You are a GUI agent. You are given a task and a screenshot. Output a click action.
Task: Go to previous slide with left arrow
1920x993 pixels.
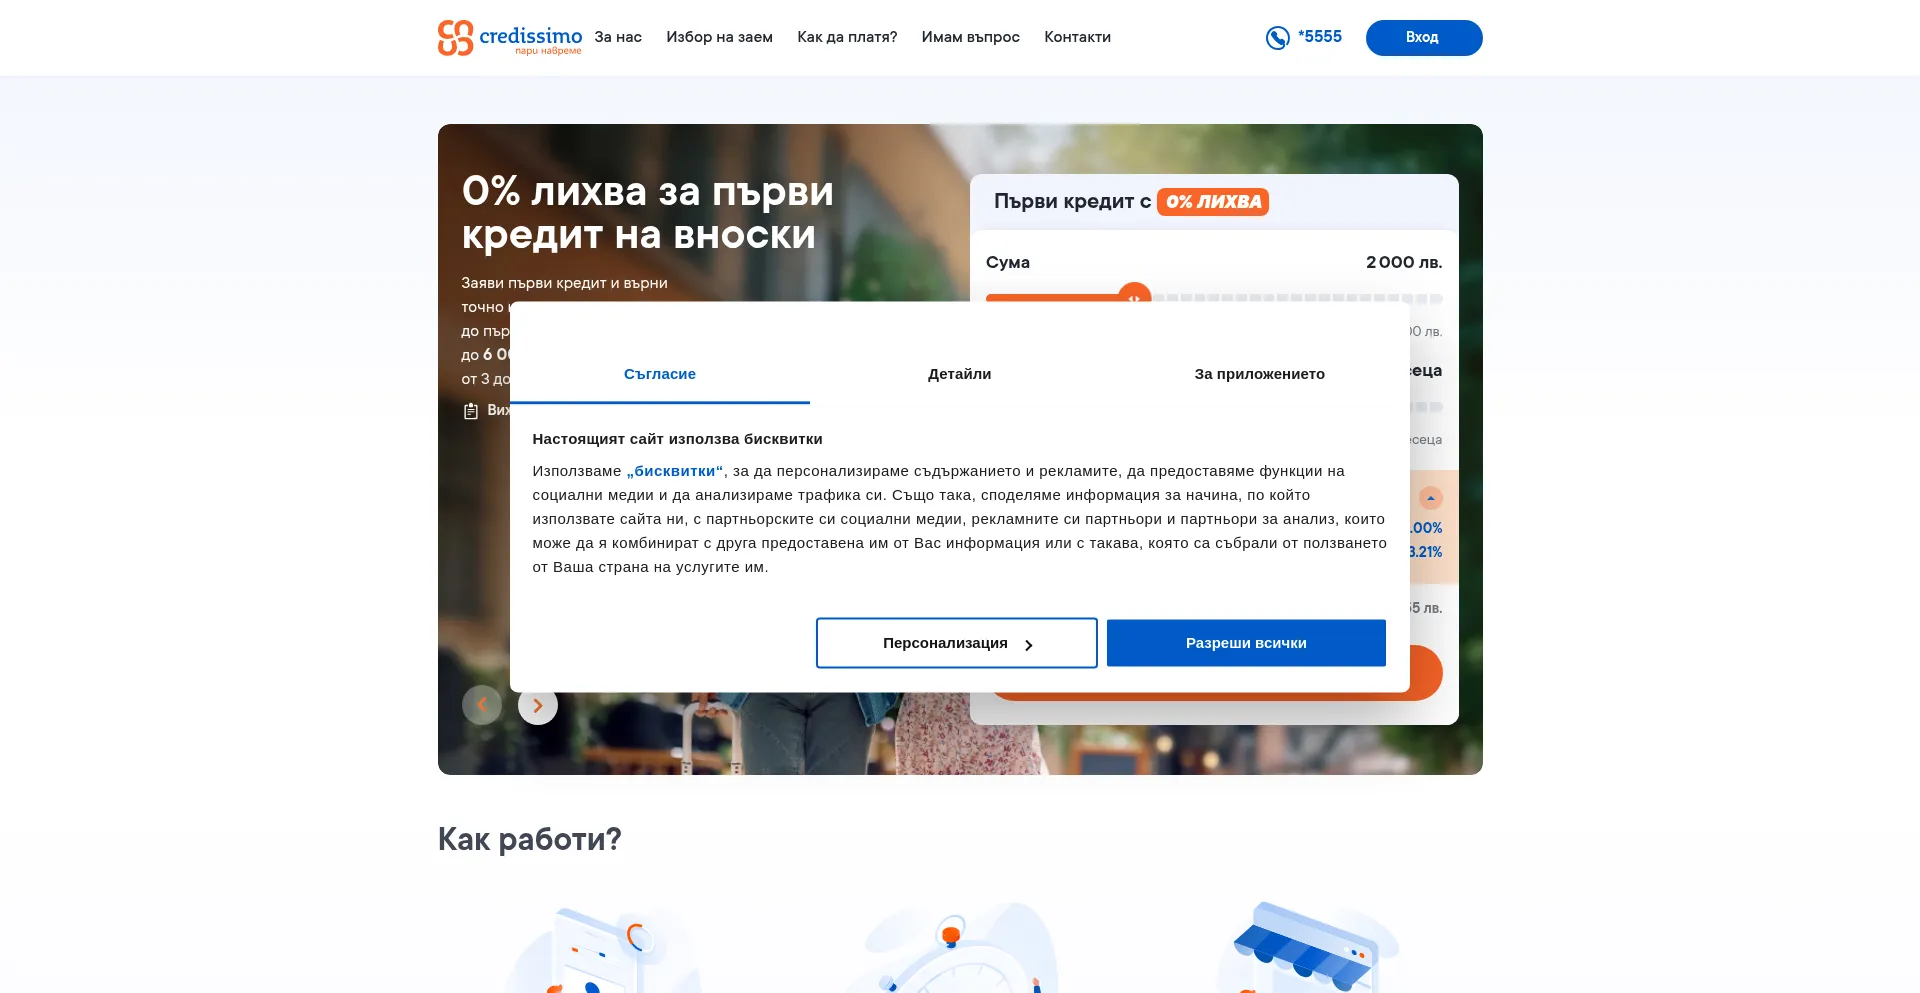(482, 705)
